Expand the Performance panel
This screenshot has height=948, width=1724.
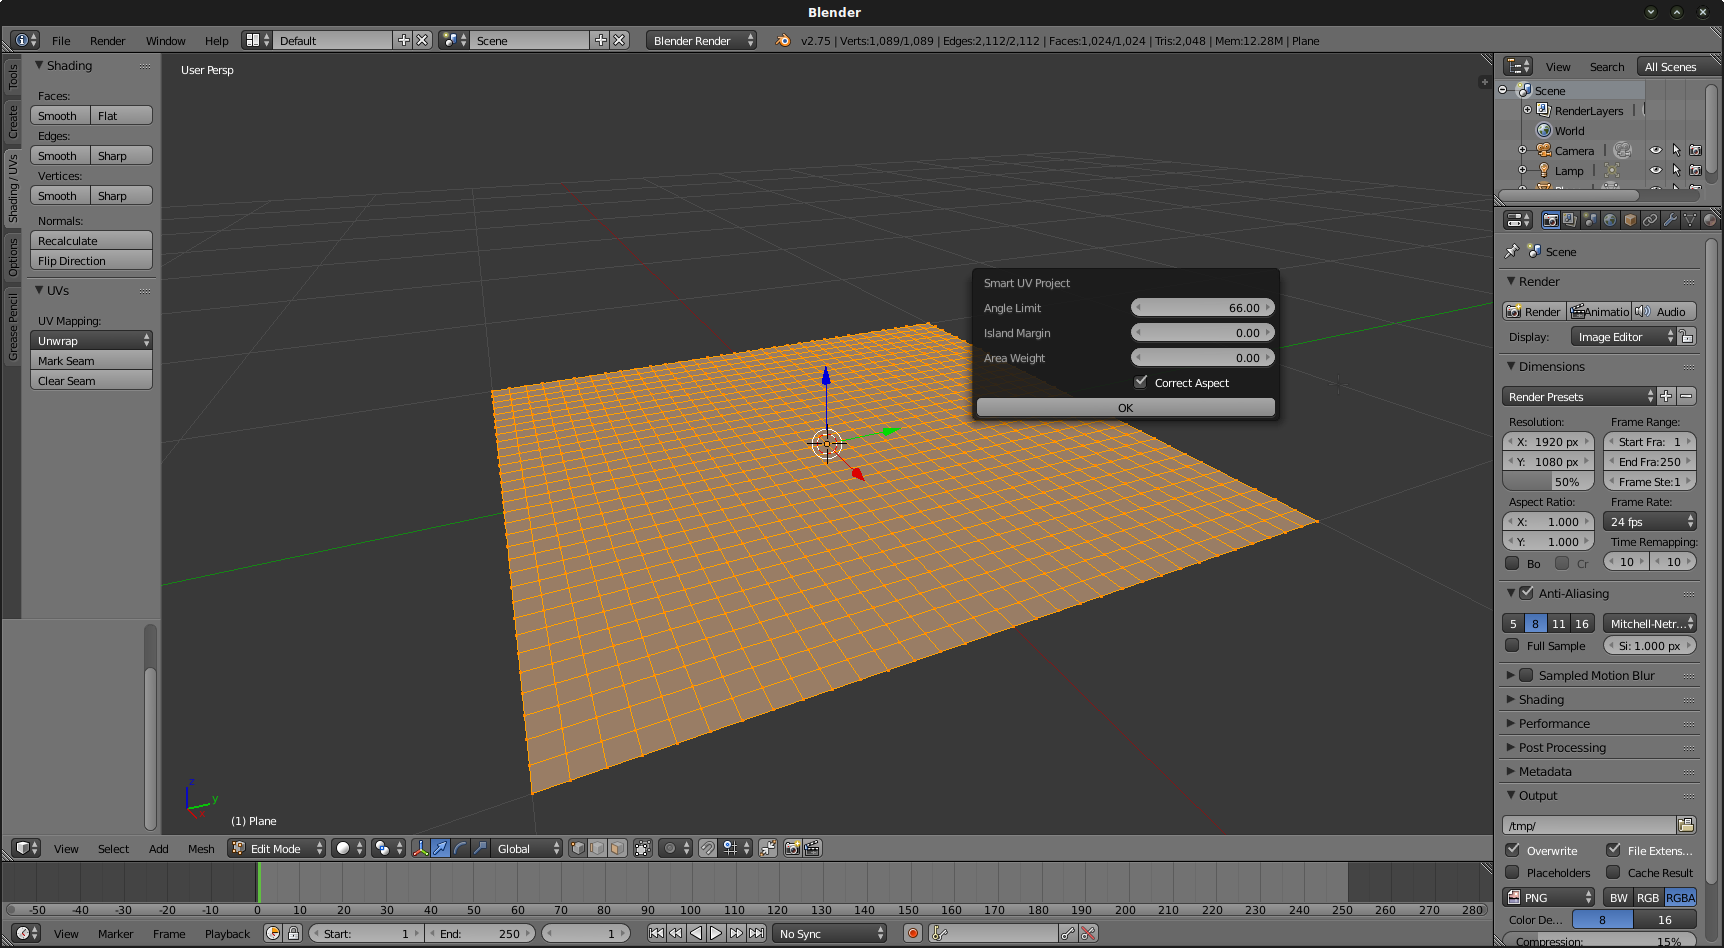1553,723
